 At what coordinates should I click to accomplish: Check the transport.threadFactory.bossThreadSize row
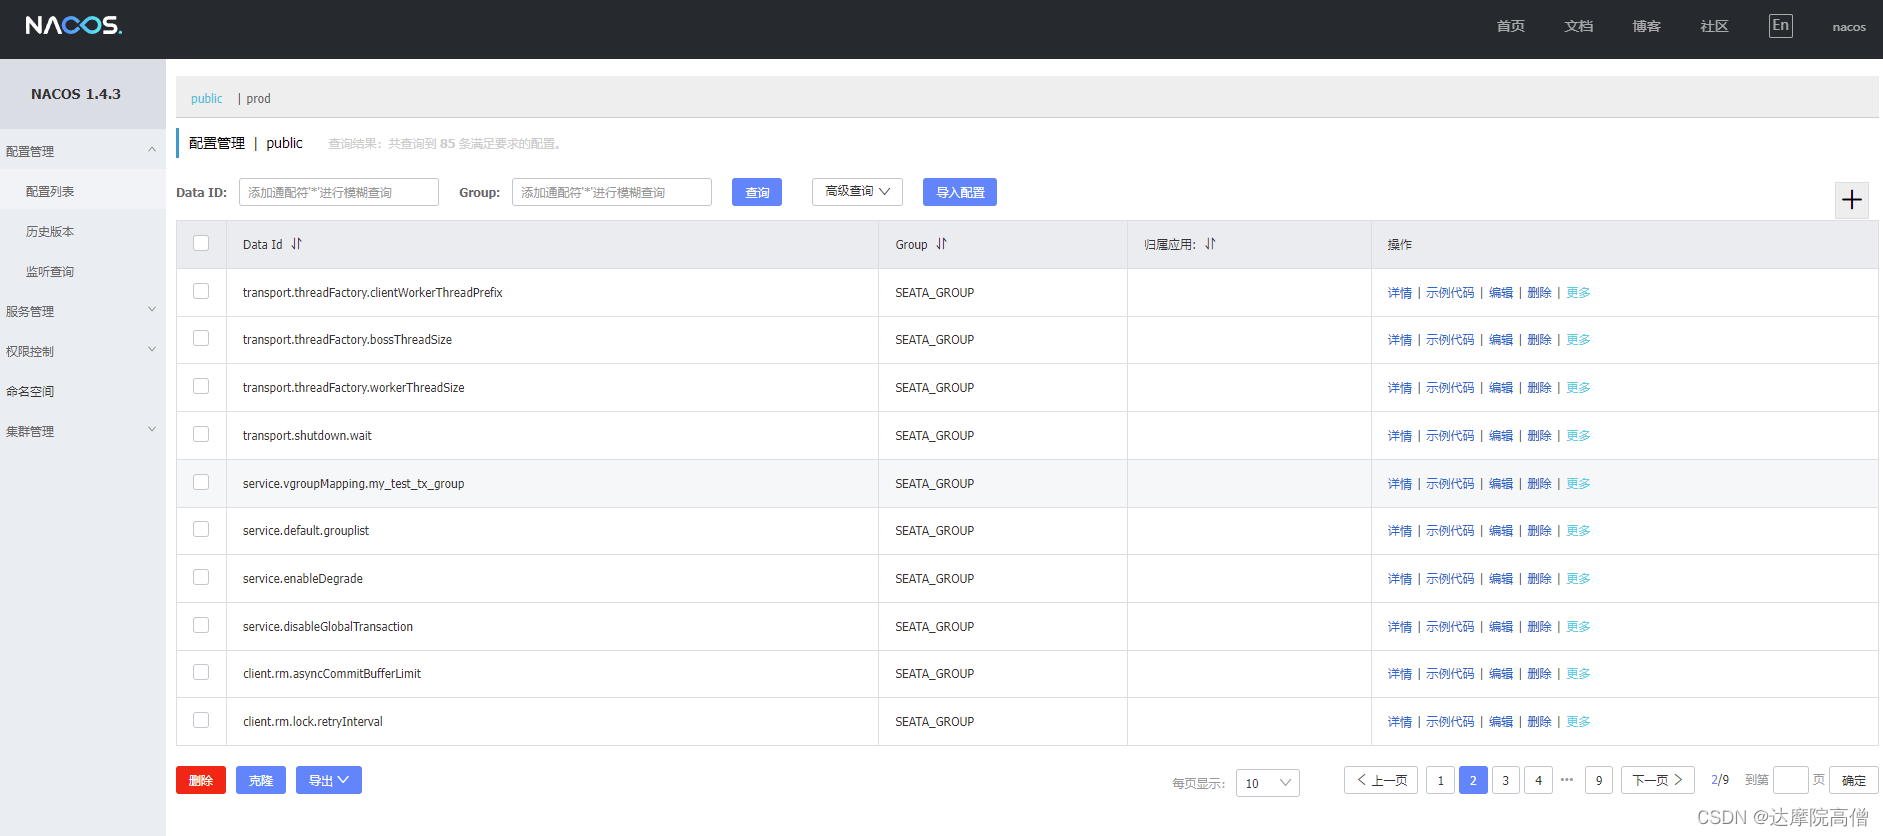(x=201, y=338)
